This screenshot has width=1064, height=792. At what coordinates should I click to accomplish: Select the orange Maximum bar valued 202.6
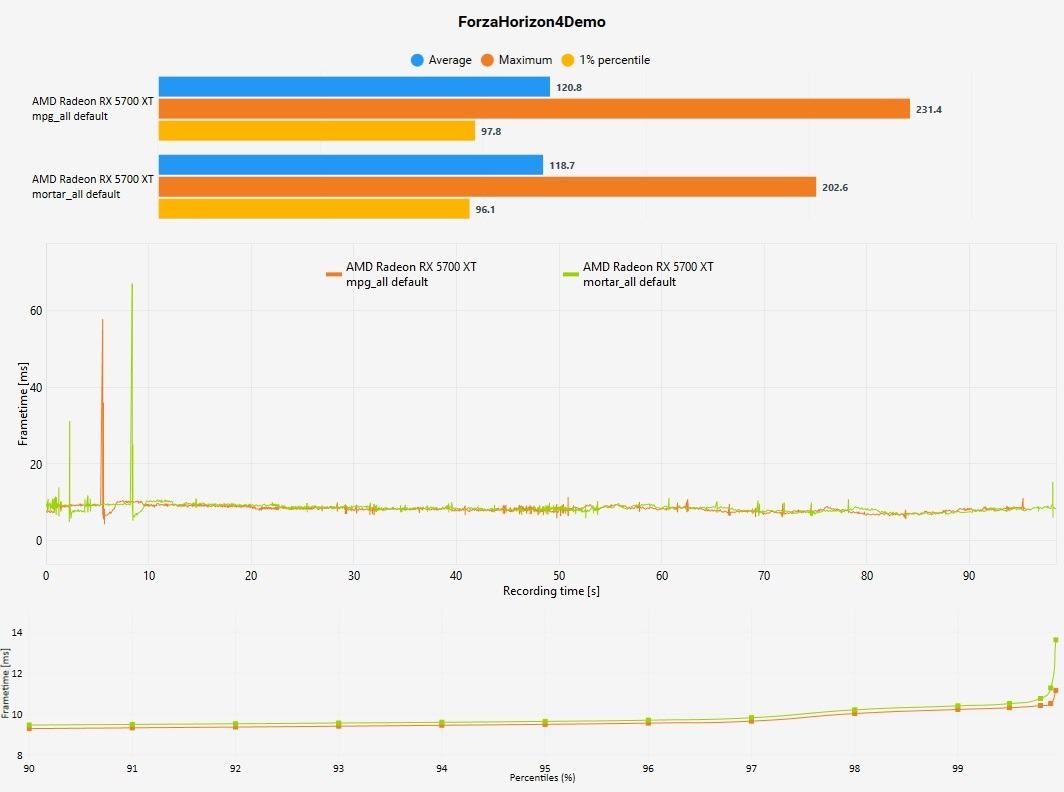pyautogui.click(x=487, y=187)
